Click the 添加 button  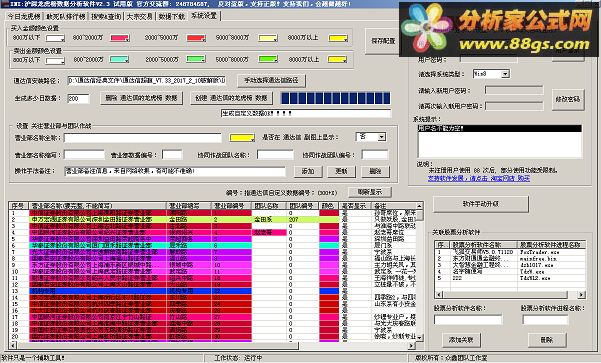tap(308, 171)
